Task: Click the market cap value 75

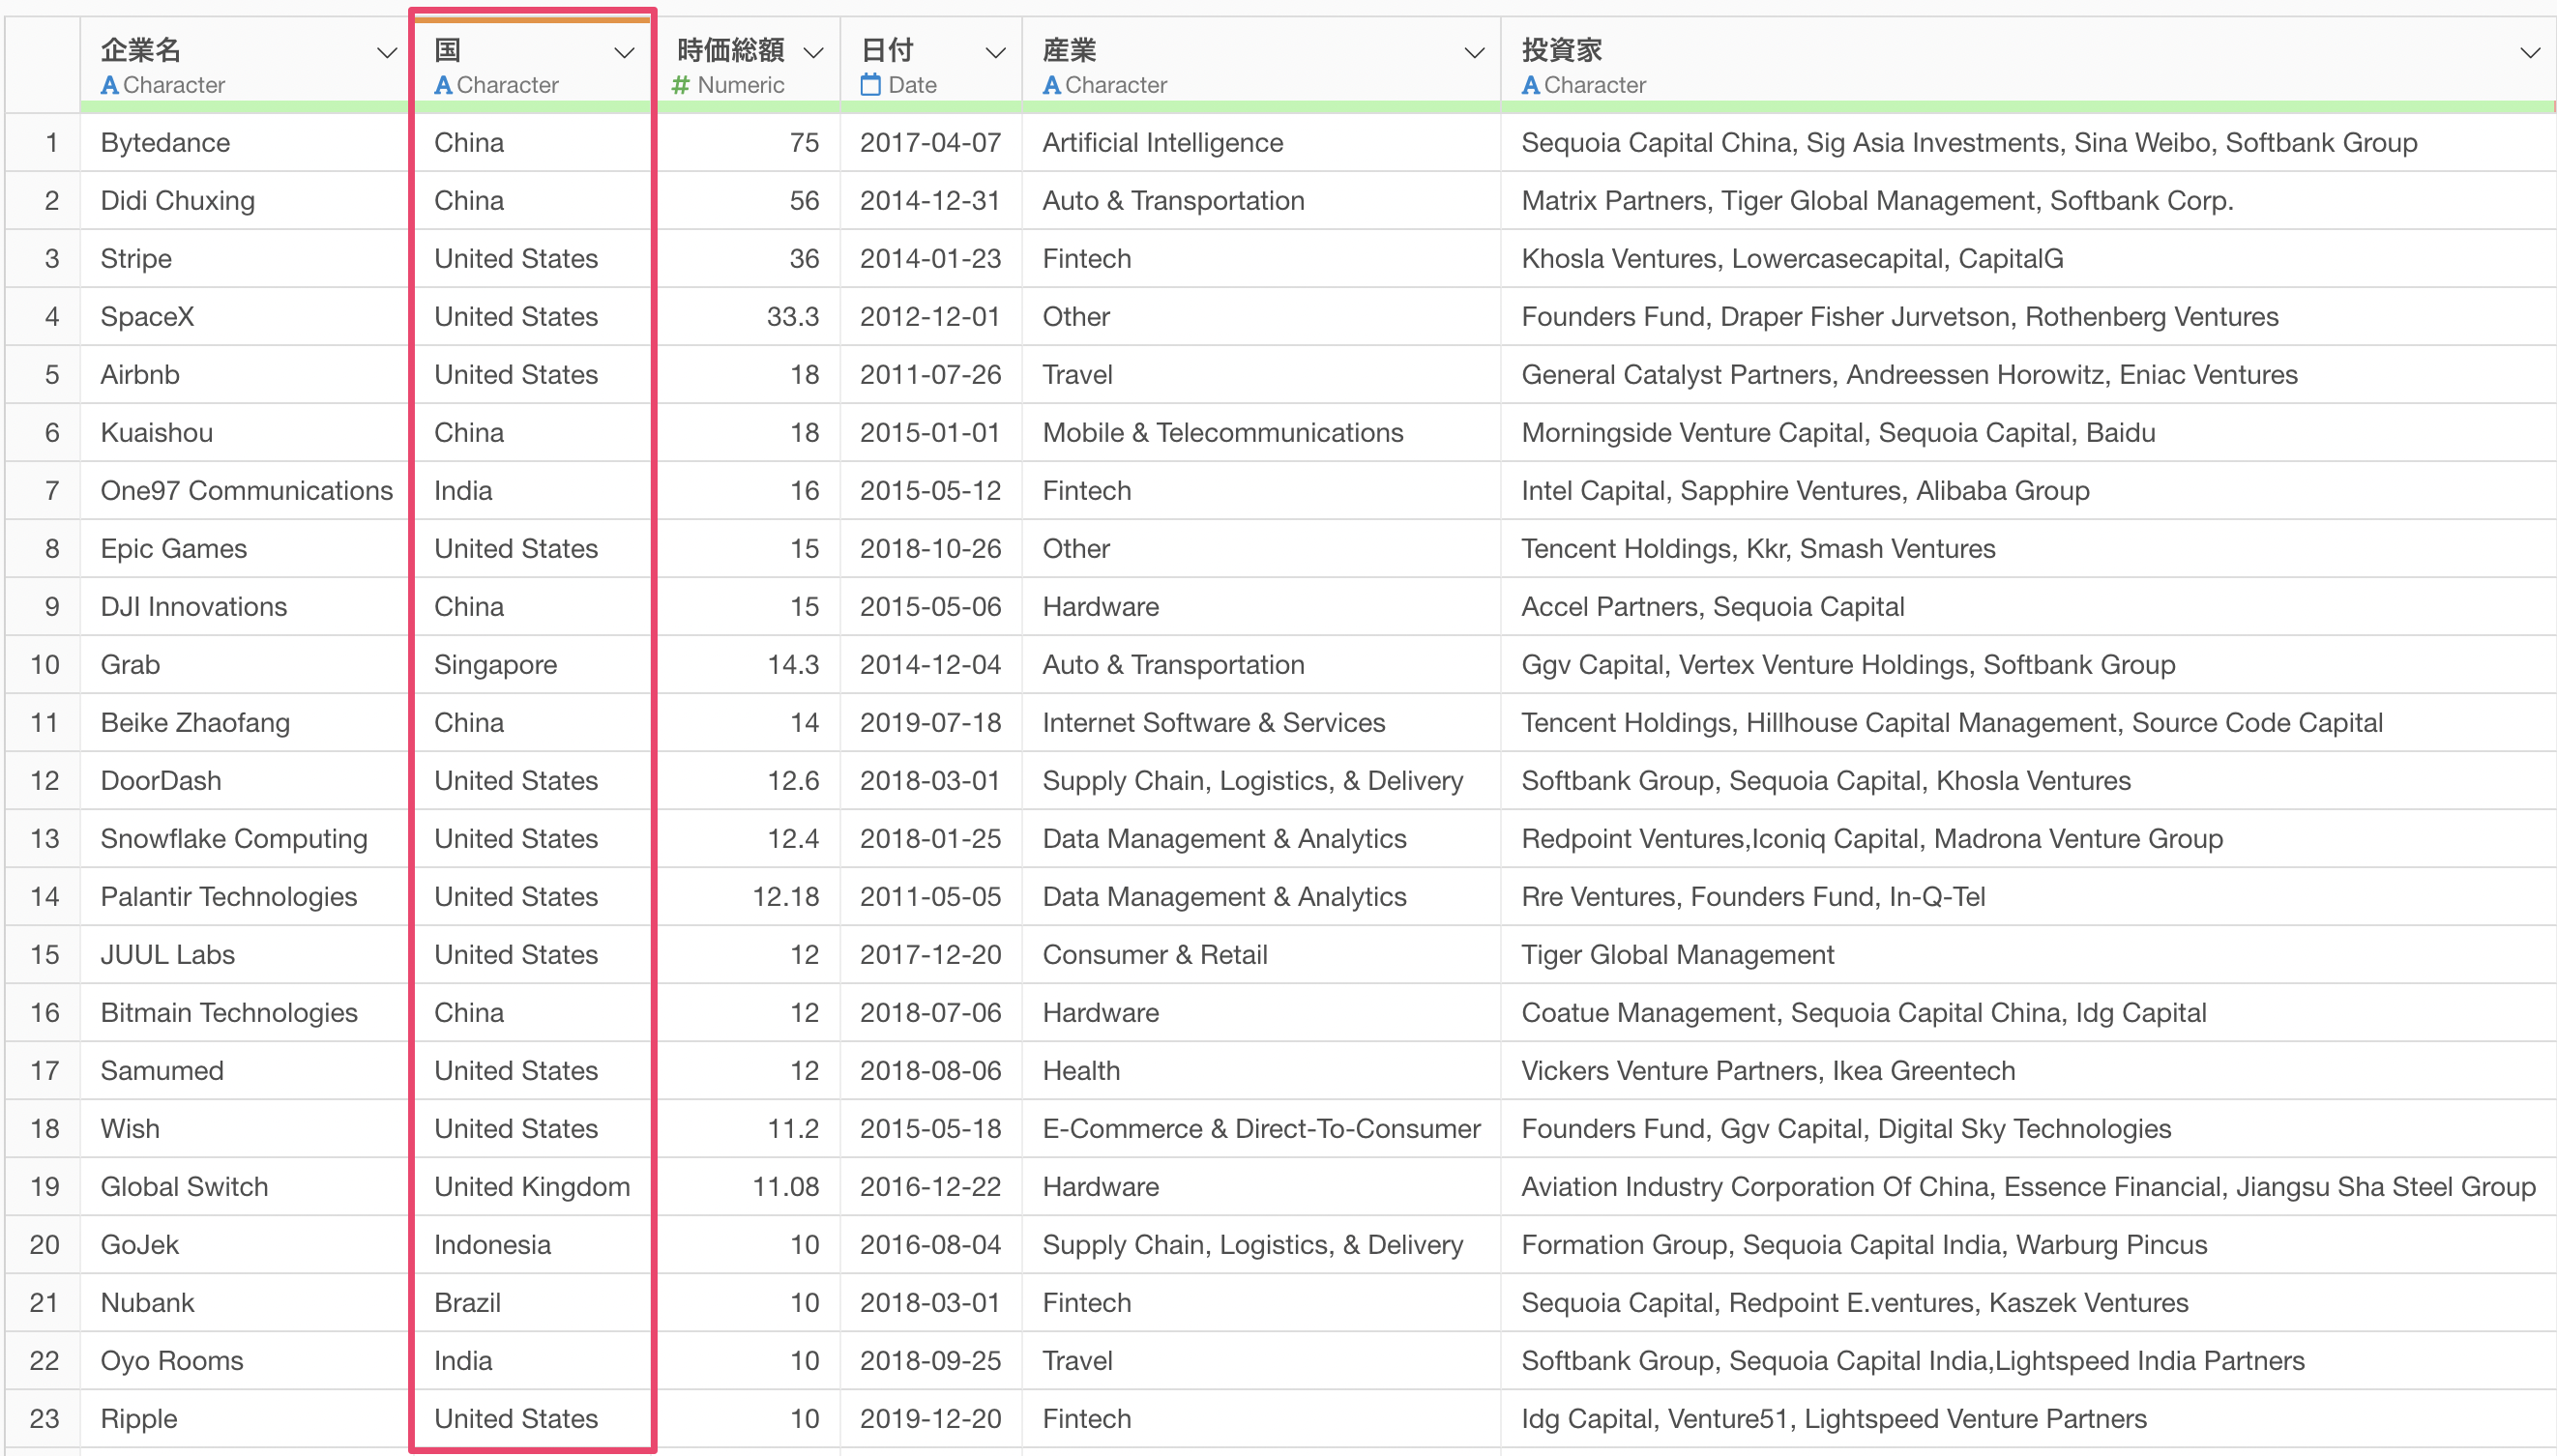Action: click(748, 143)
